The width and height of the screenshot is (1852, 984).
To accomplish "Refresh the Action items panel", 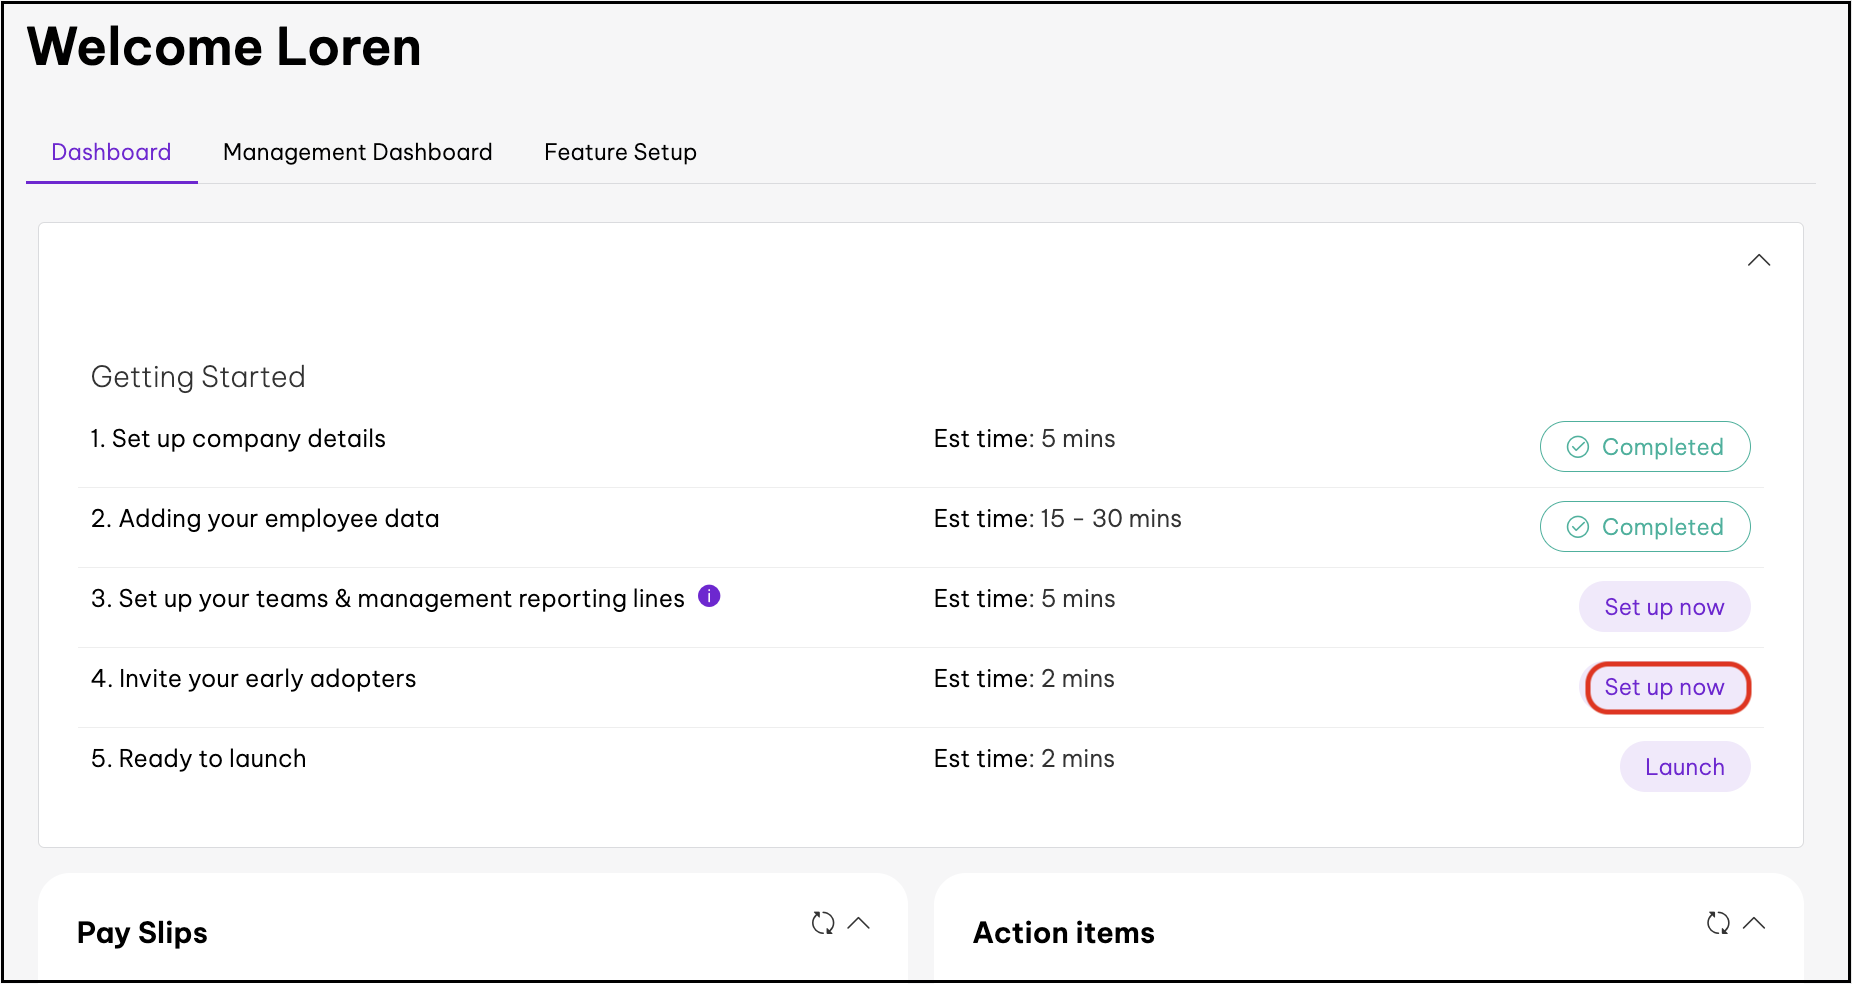I will coord(1718,923).
